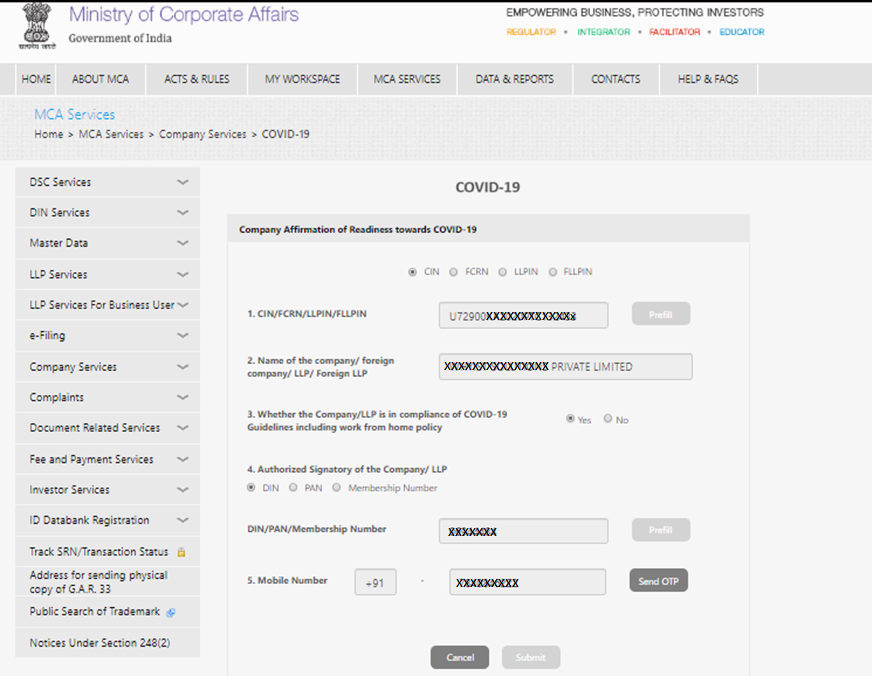Expand the Document Related Services section

click(x=107, y=428)
